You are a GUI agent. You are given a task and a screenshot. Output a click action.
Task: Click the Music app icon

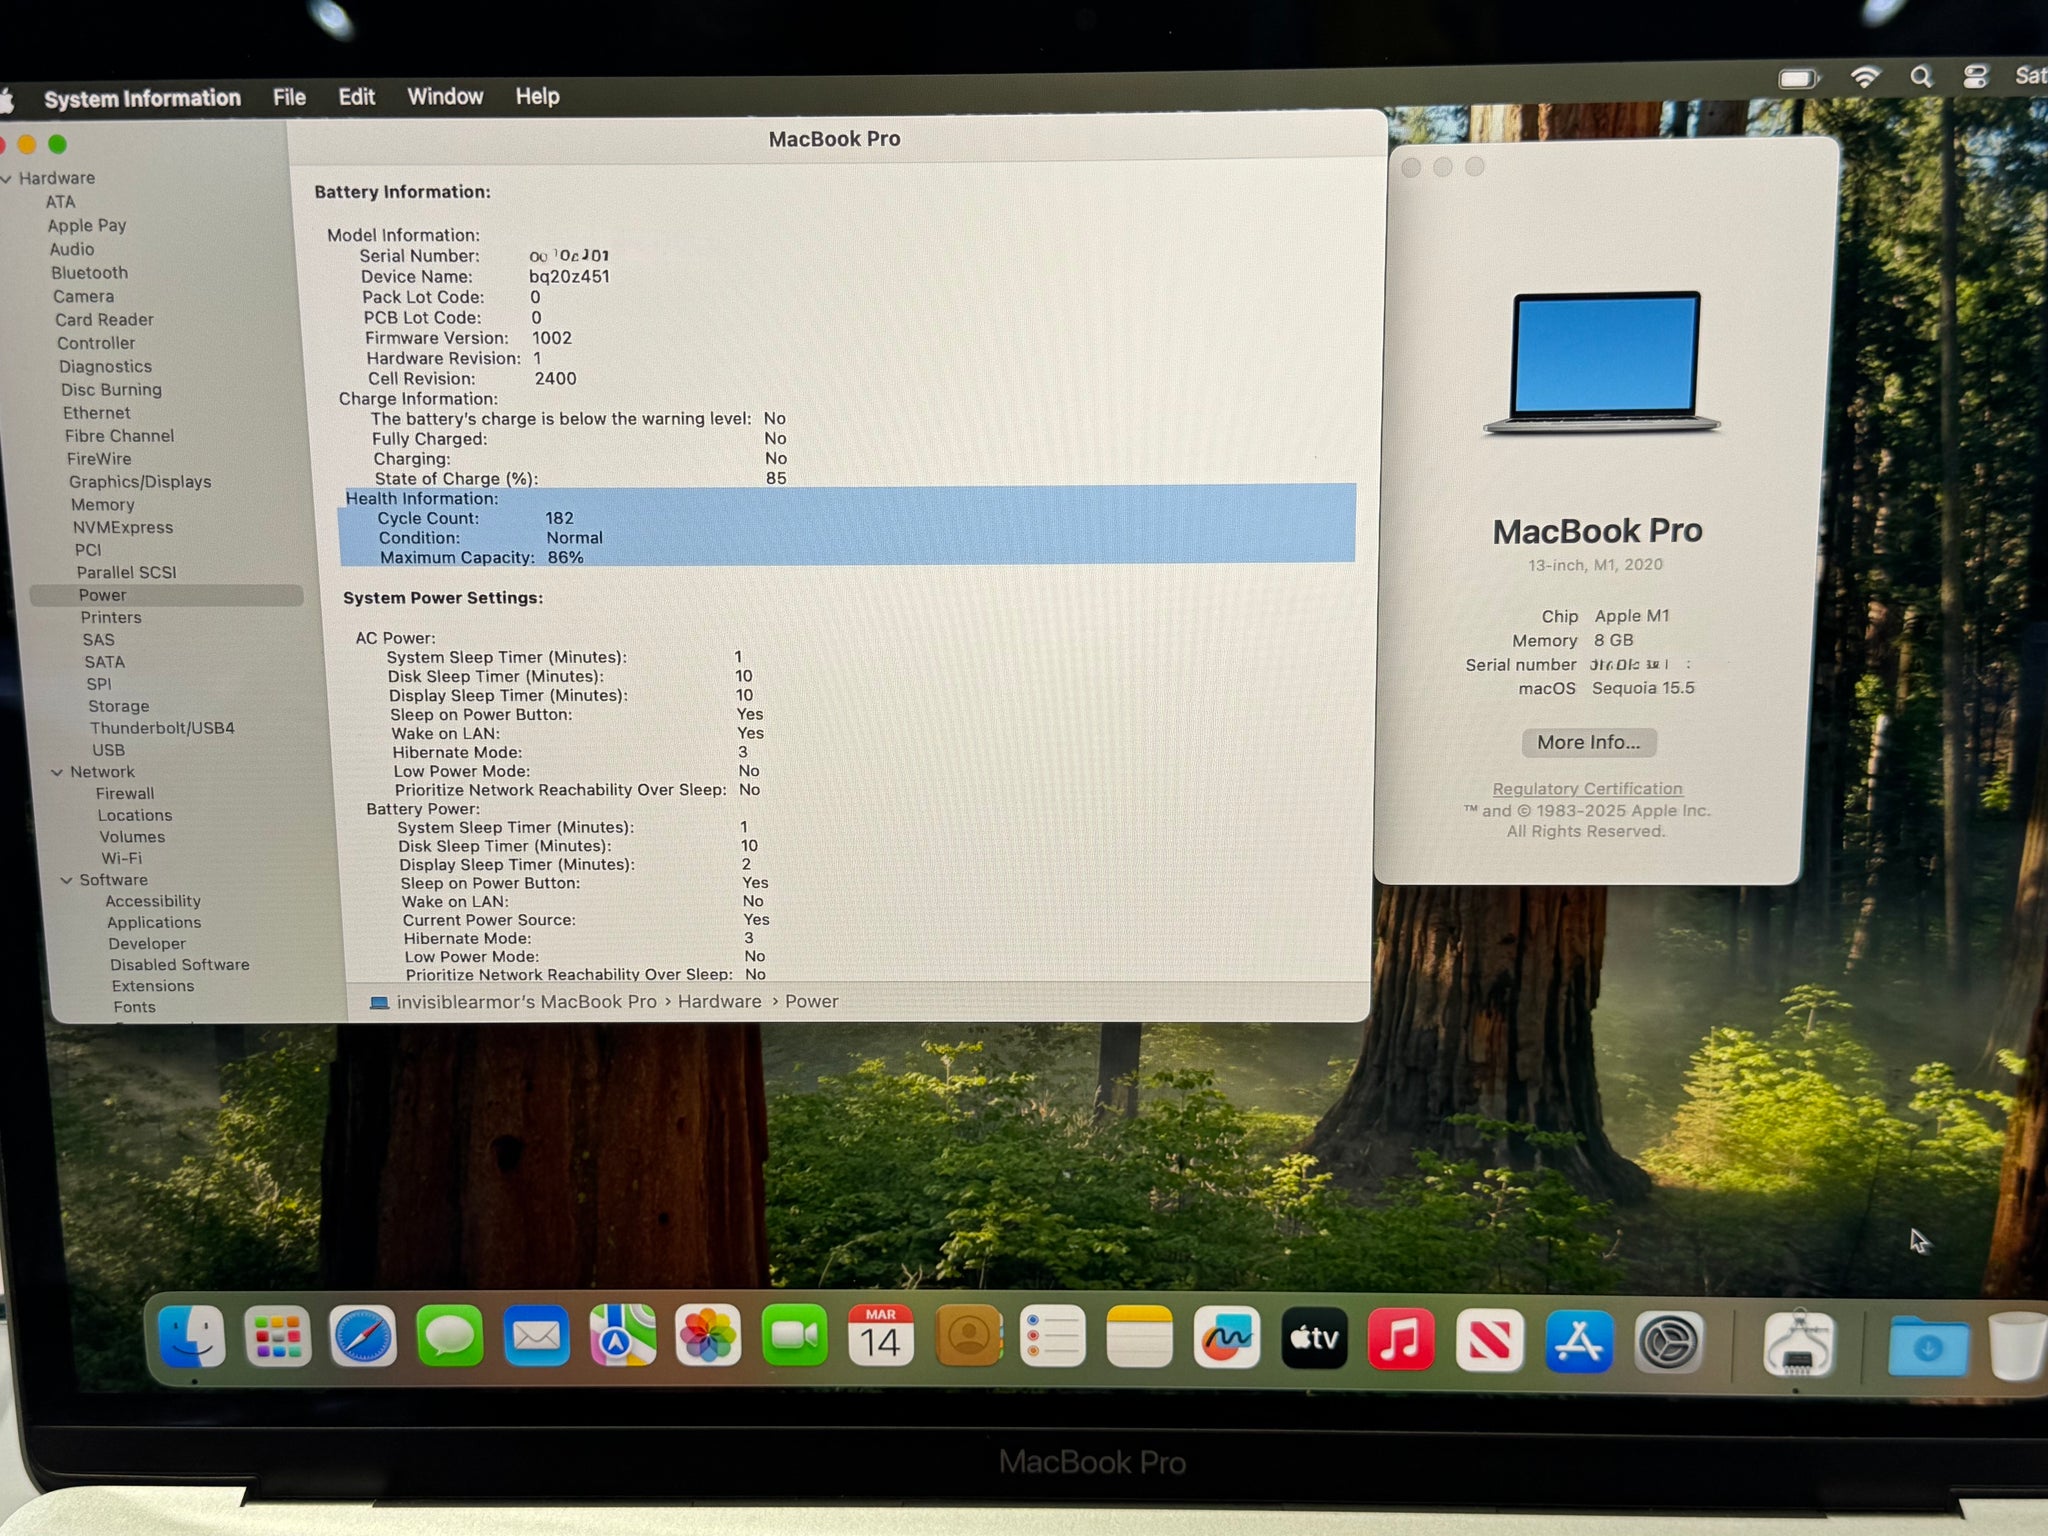[x=1401, y=1340]
